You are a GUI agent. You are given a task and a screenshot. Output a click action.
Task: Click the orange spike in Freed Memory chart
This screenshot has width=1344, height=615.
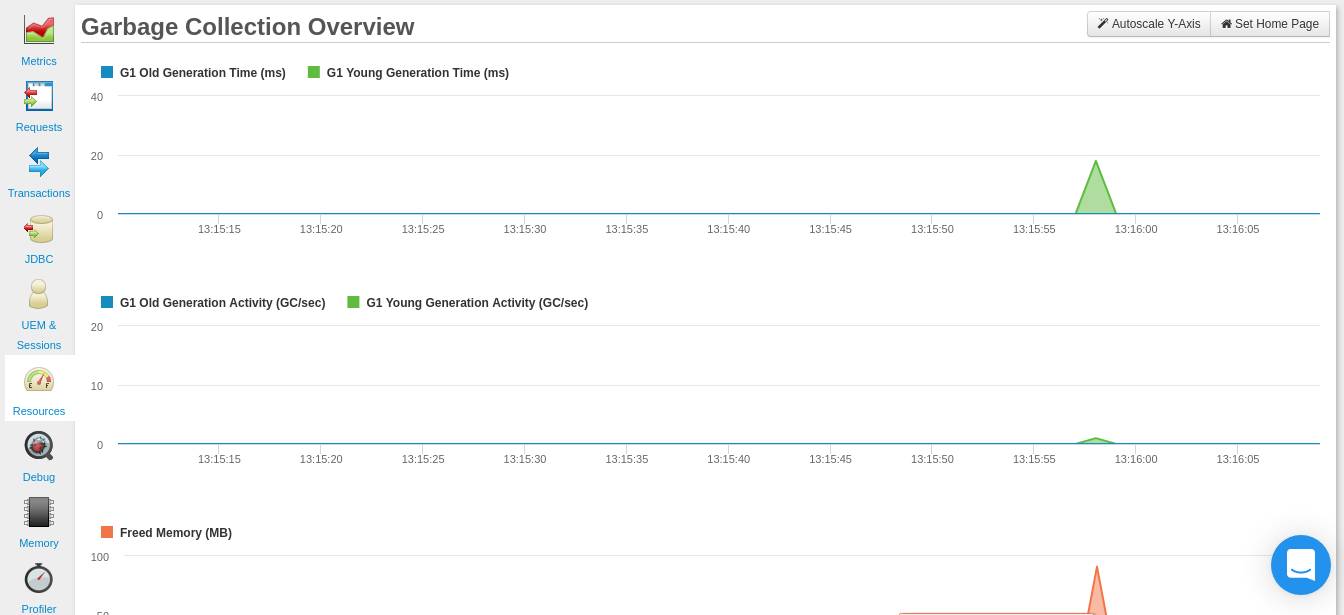(x=1097, y=595)
